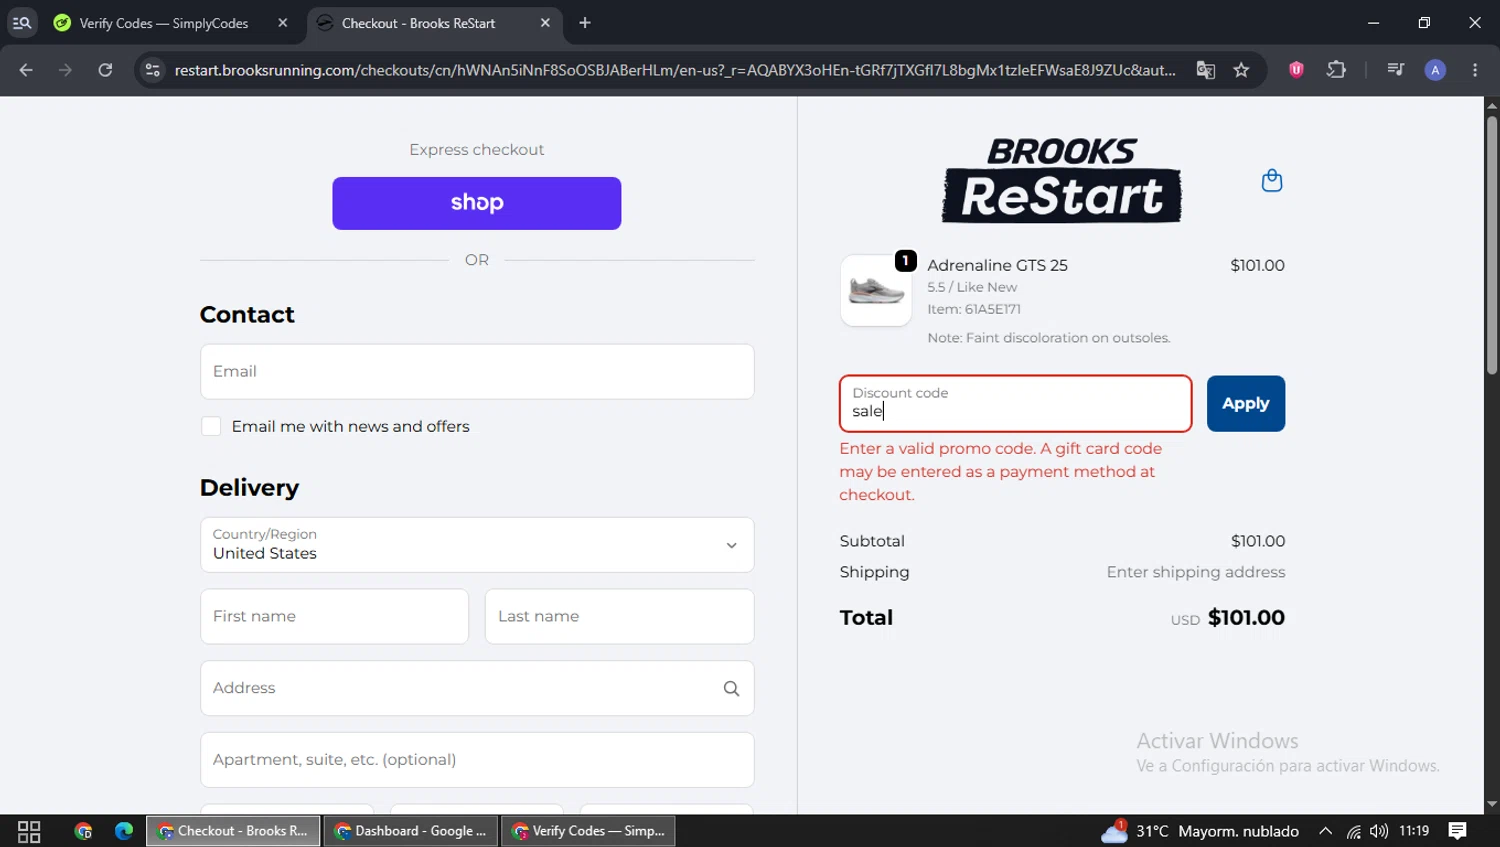
Task: Switch to Dashboard - Google taskbar window
Action: coord(411,831)
